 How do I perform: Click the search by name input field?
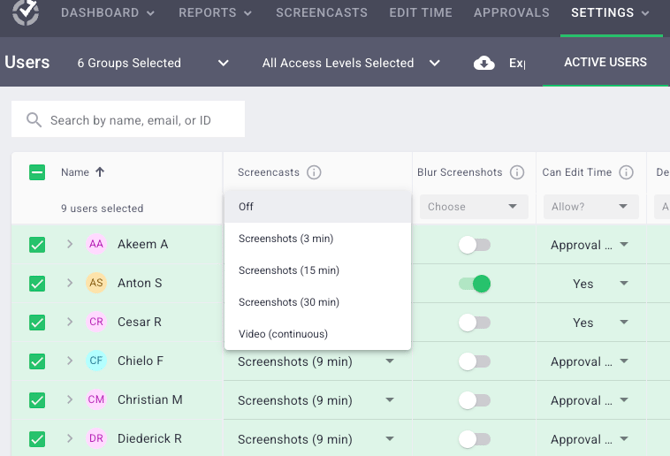pyautogui.click(x=140, y=120)
